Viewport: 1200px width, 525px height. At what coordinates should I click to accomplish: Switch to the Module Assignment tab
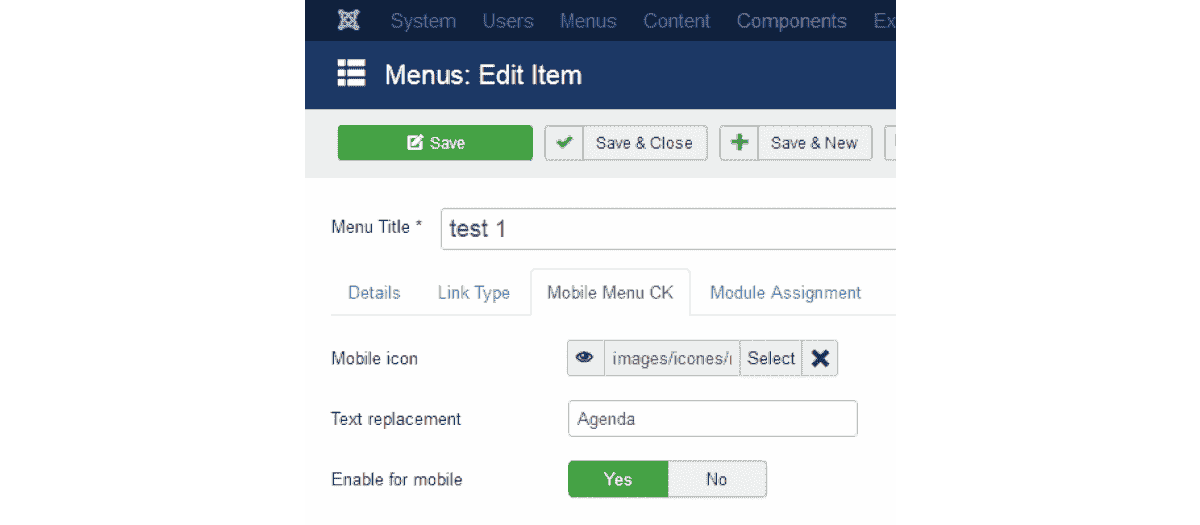pos(785,293)
